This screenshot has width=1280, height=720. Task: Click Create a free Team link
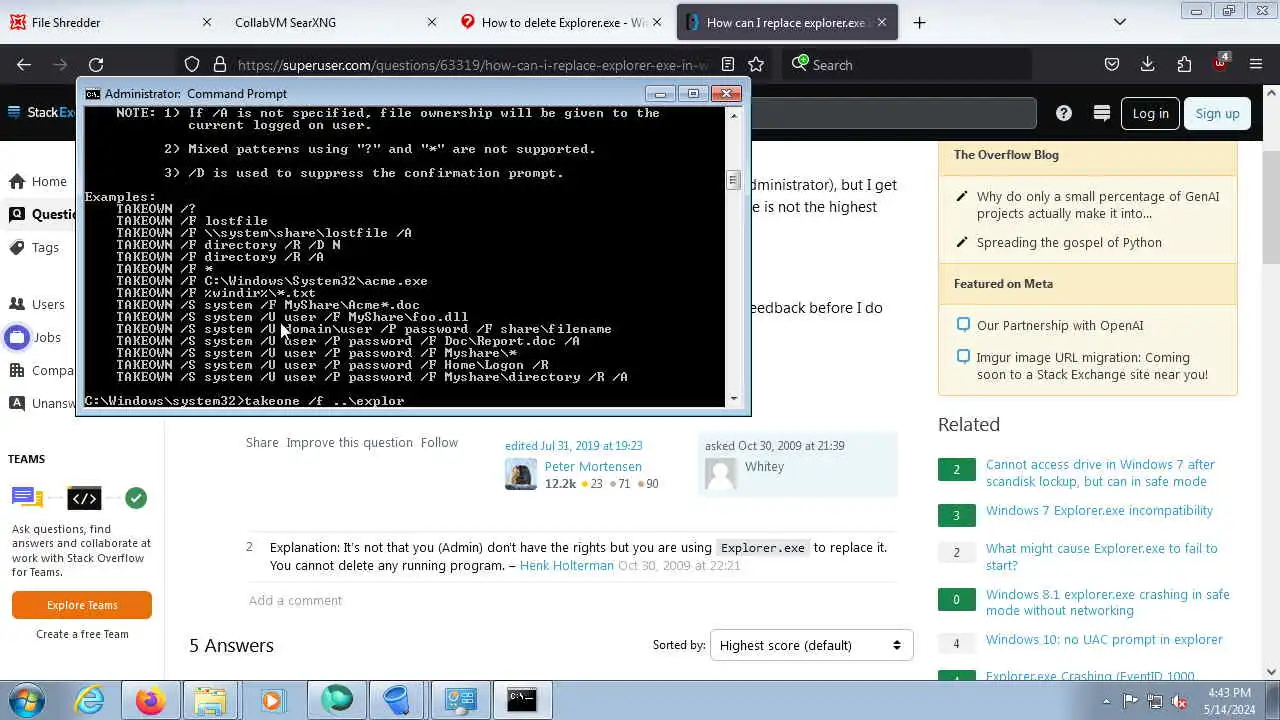(x=82, y=634)
